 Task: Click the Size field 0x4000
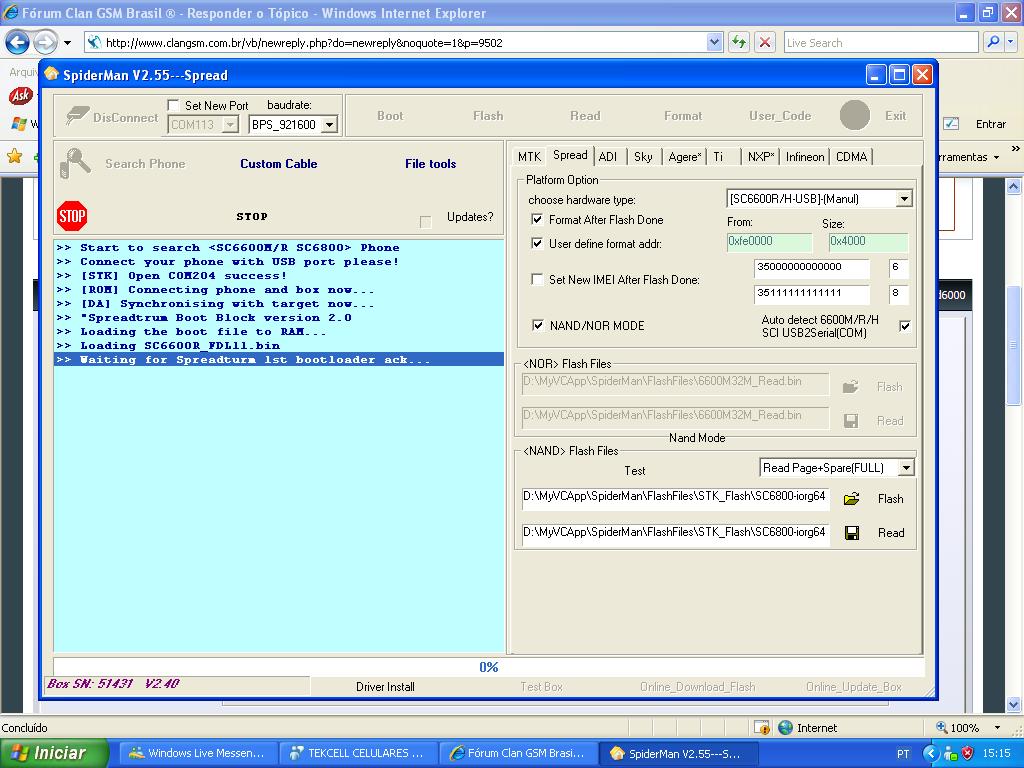(x=868, y=242)
